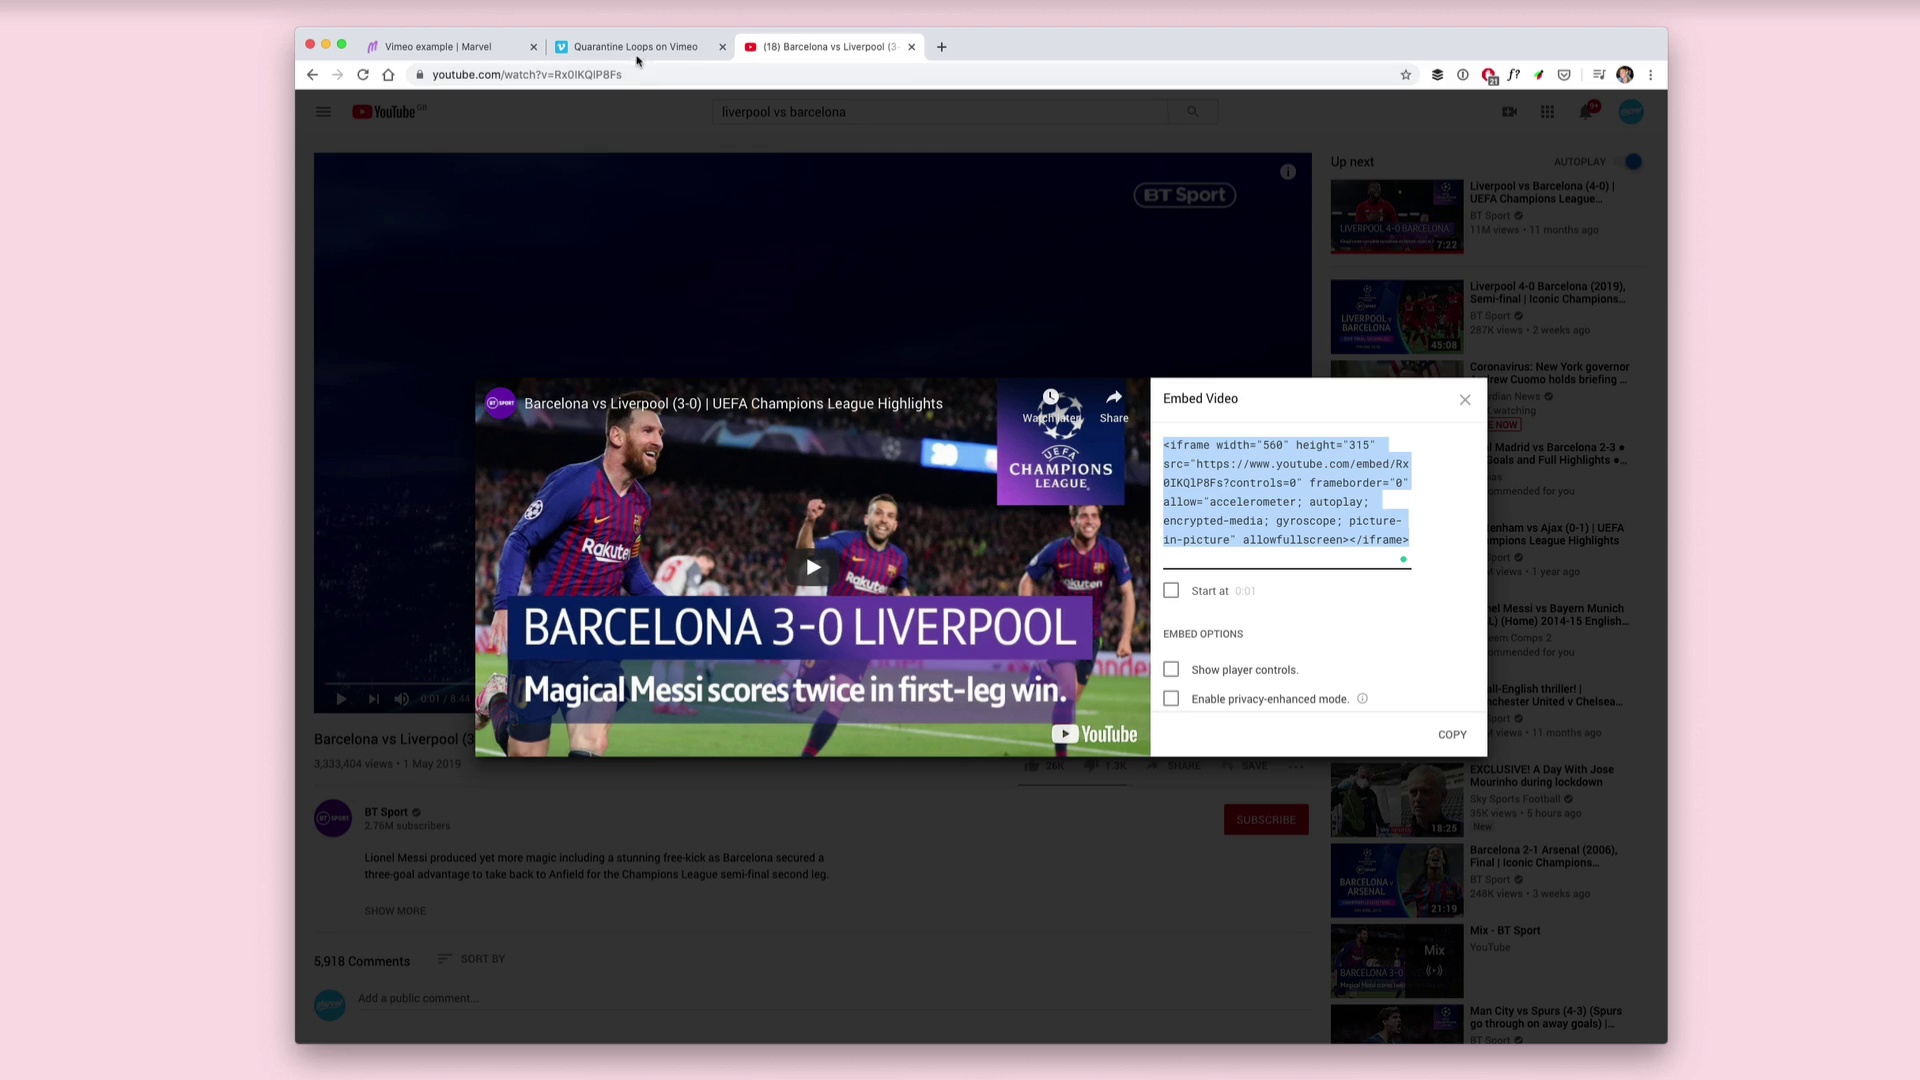Close the Barcelona vs Liverpool tab
This screenshot has height=1080, width=1920.
coord(911,47)
